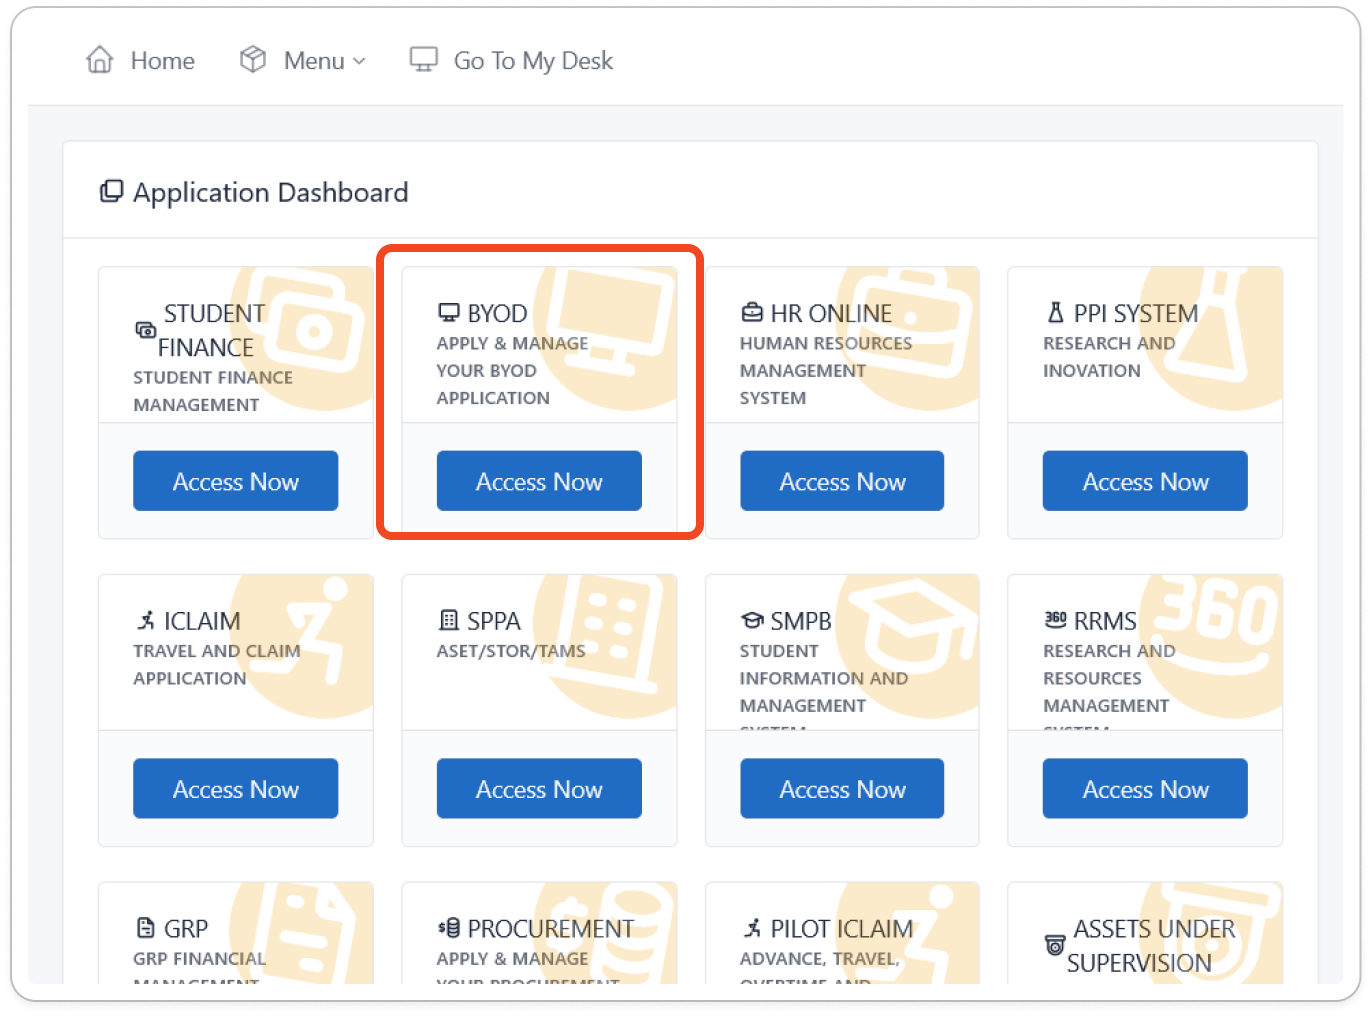Viewport: 1372px width, 1016px height.
Task: Click the PPI SYSTEM flask icon
Action: point(1055,313)
